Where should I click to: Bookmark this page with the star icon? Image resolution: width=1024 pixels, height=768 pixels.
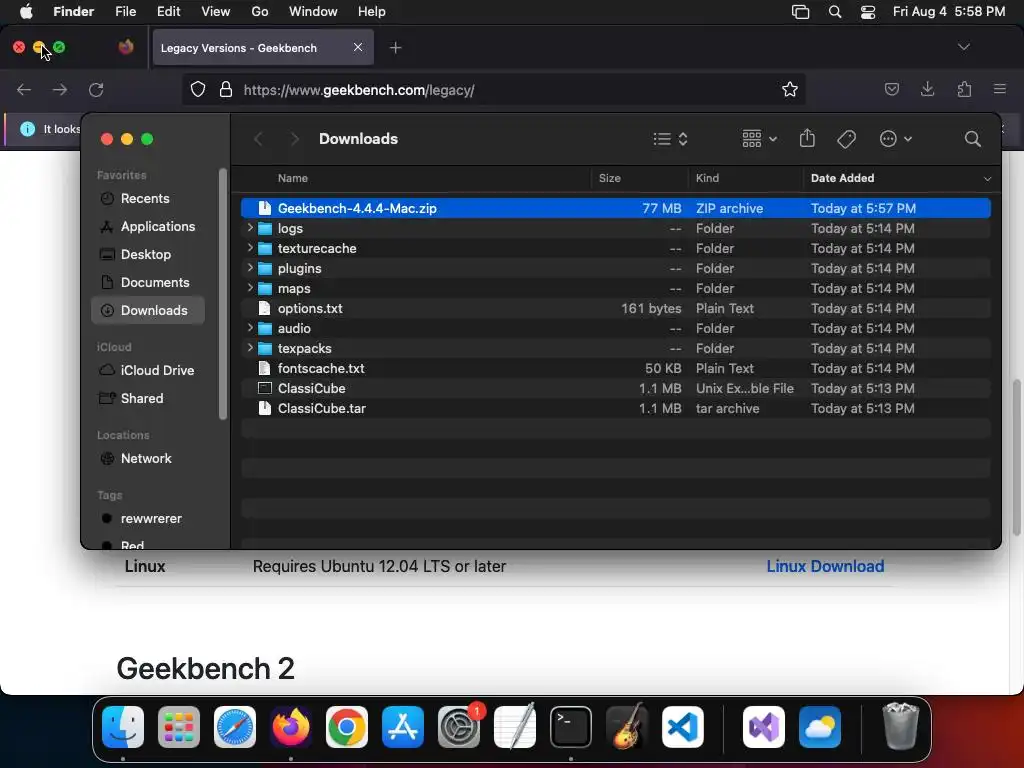coord(790,89)
